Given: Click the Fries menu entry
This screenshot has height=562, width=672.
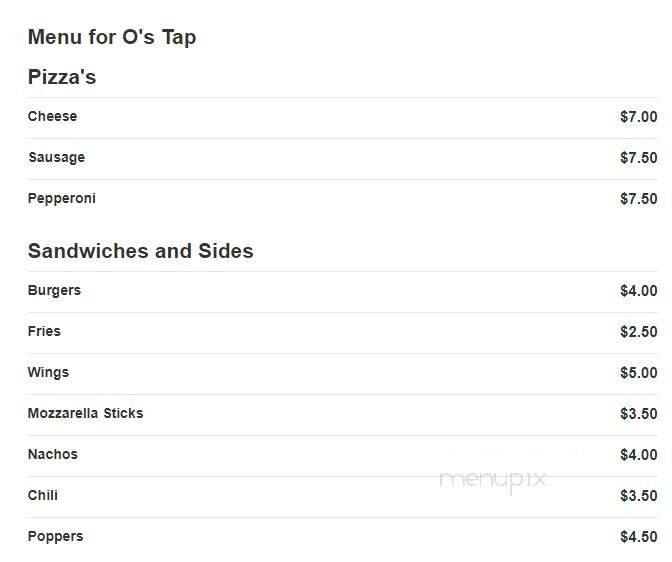Looking at the screenshot, I should (44, 331).
